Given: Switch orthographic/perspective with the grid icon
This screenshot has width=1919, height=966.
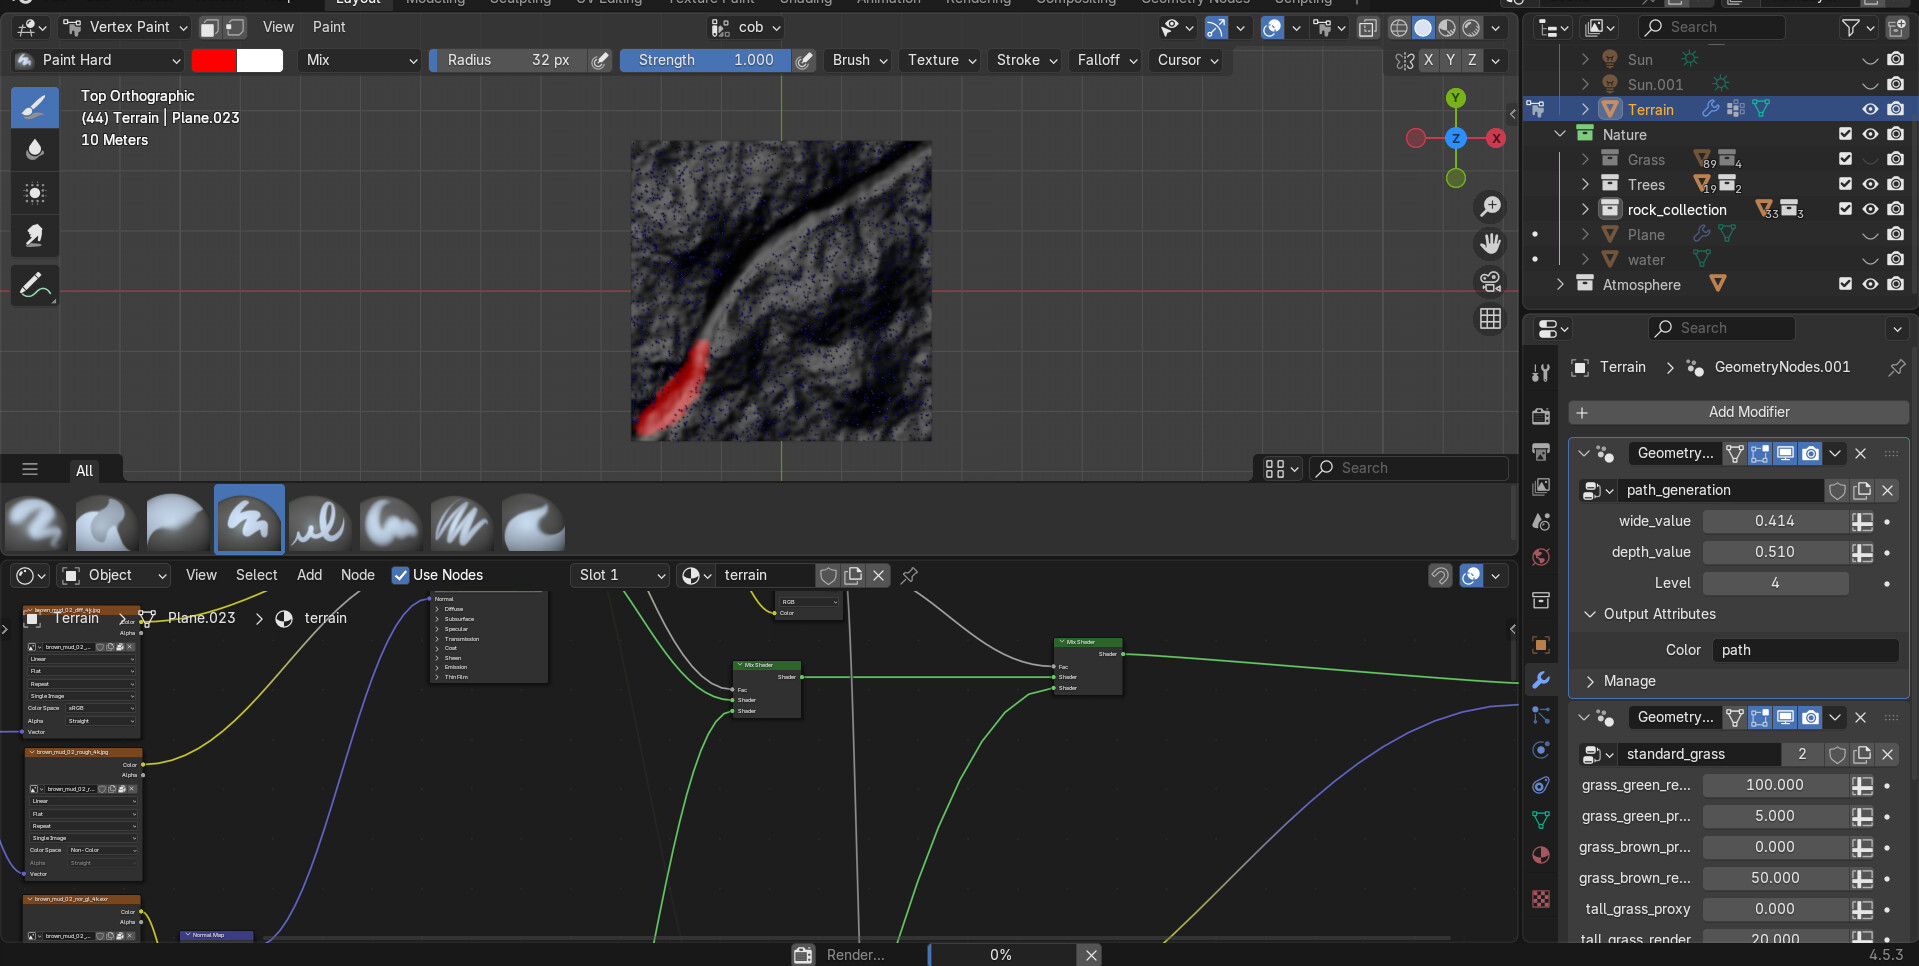Looking at the screenshot, I should [1490, 319].
